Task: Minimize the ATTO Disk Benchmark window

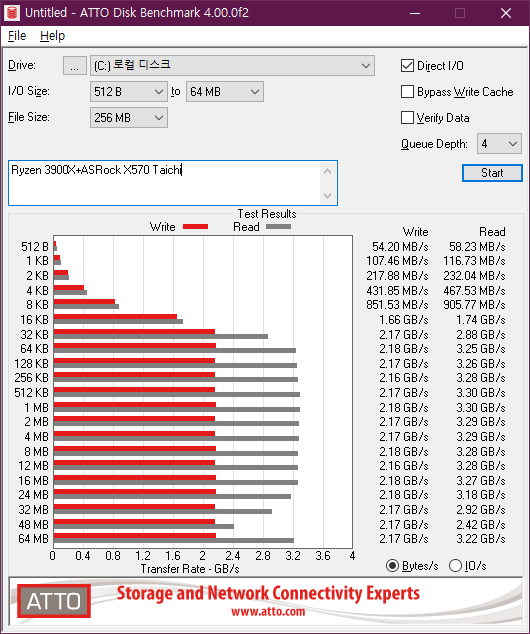Action: tap(415, 13)
